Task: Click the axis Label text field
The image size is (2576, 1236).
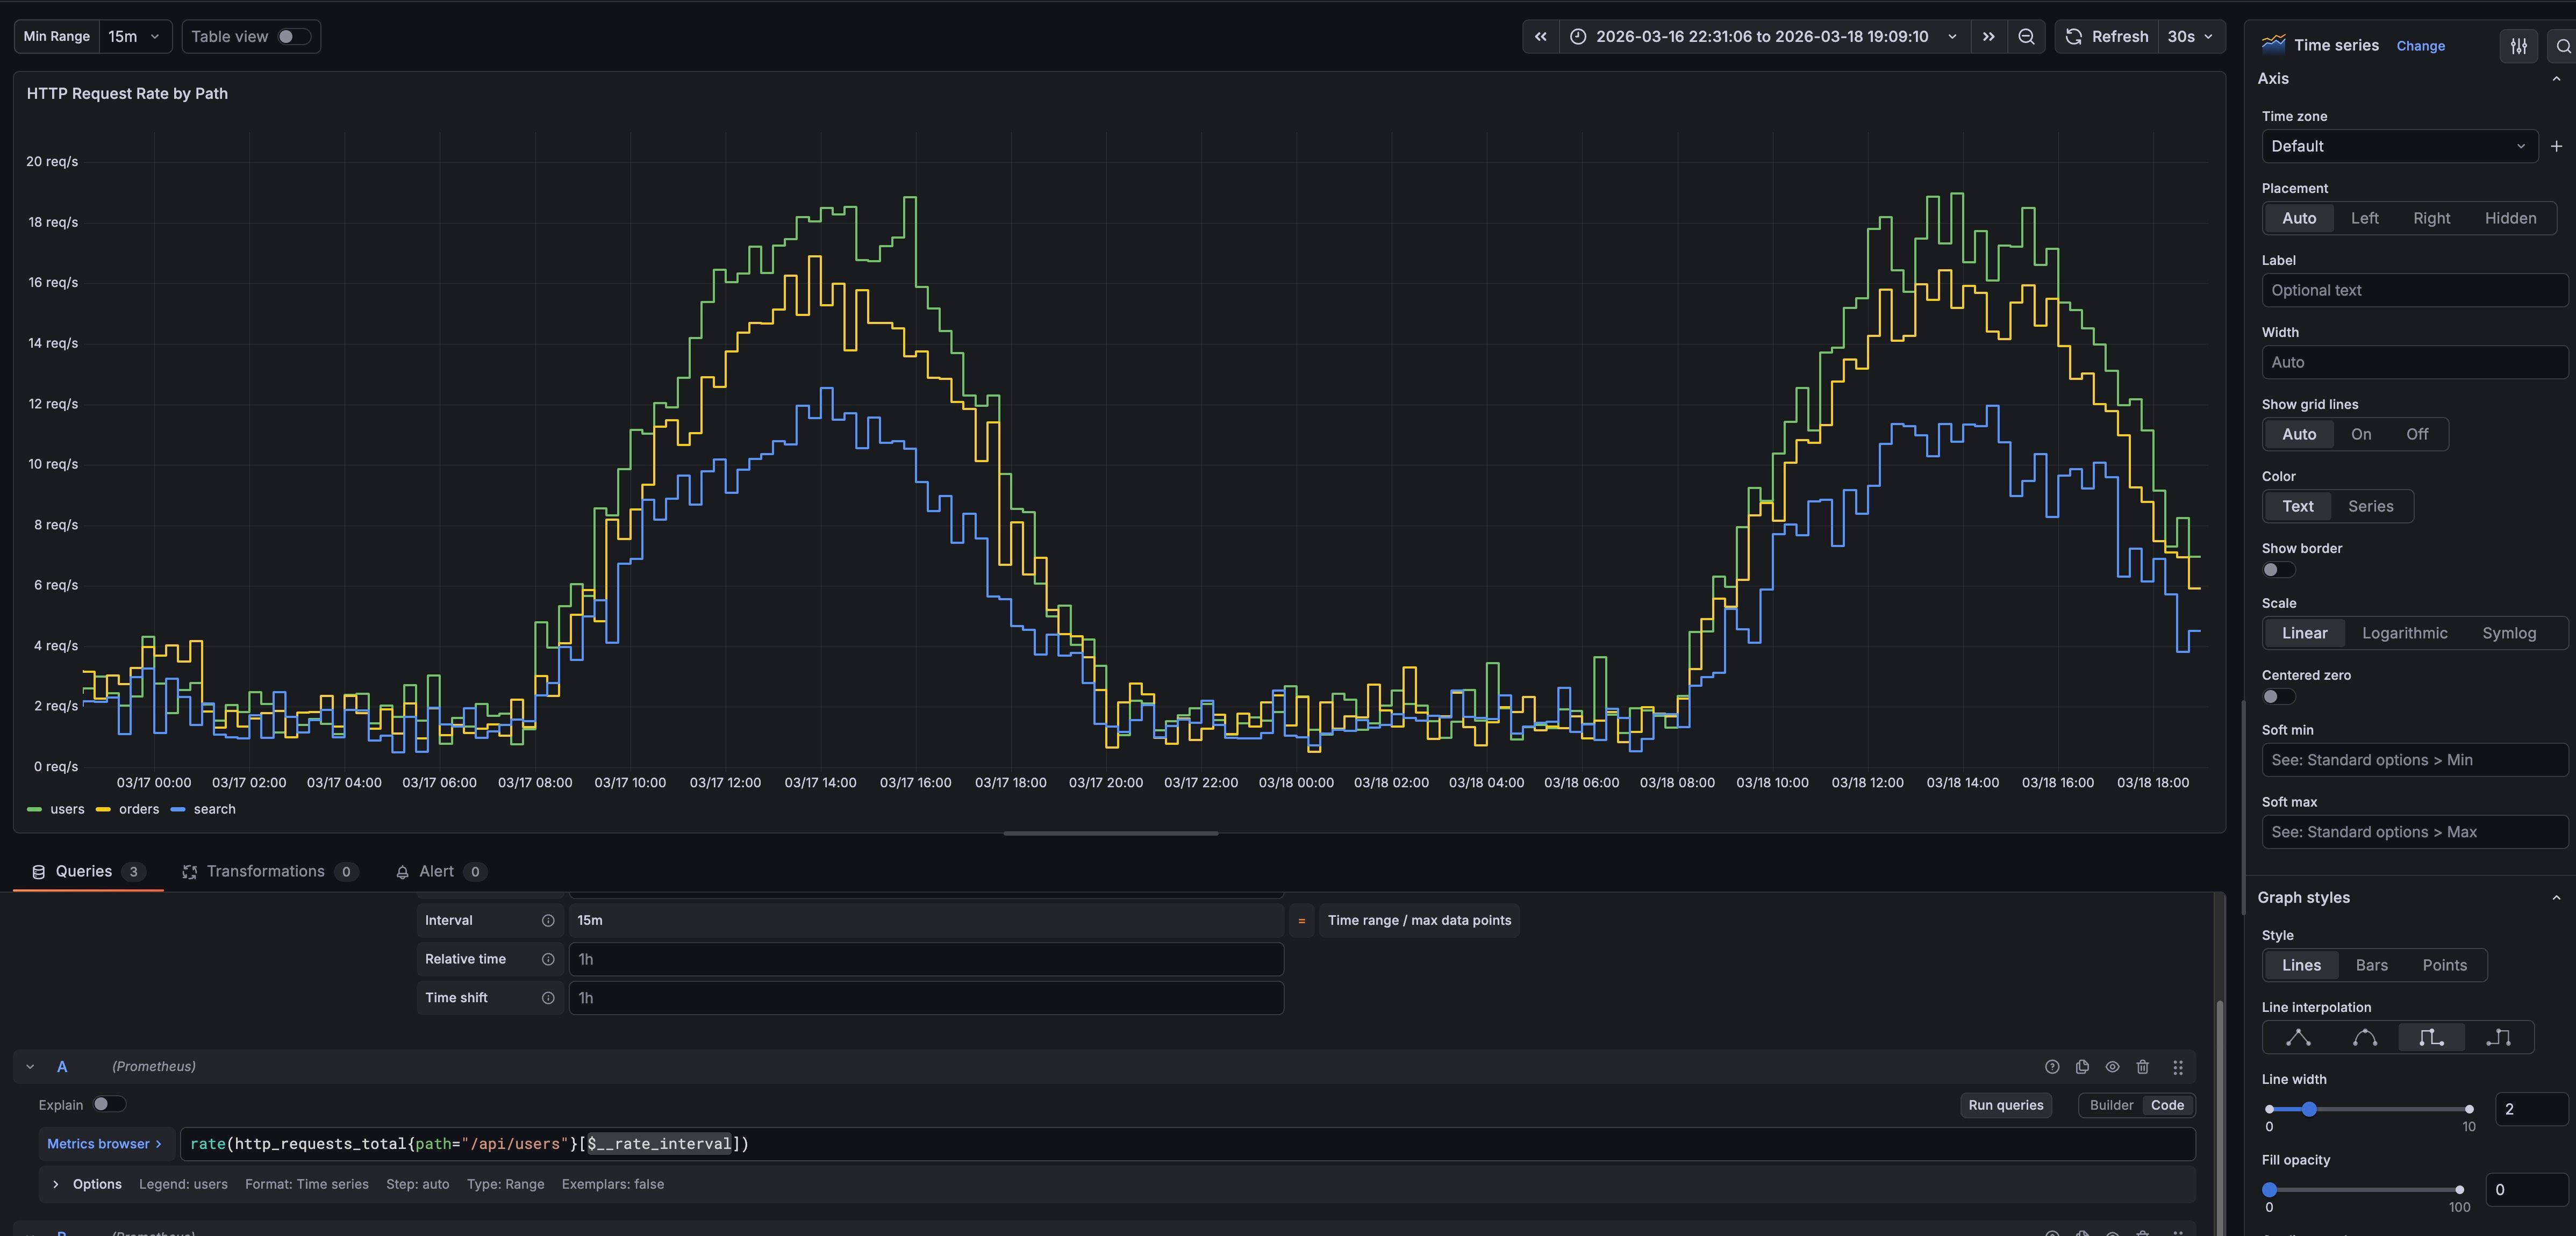Action: click(2414, 290)
